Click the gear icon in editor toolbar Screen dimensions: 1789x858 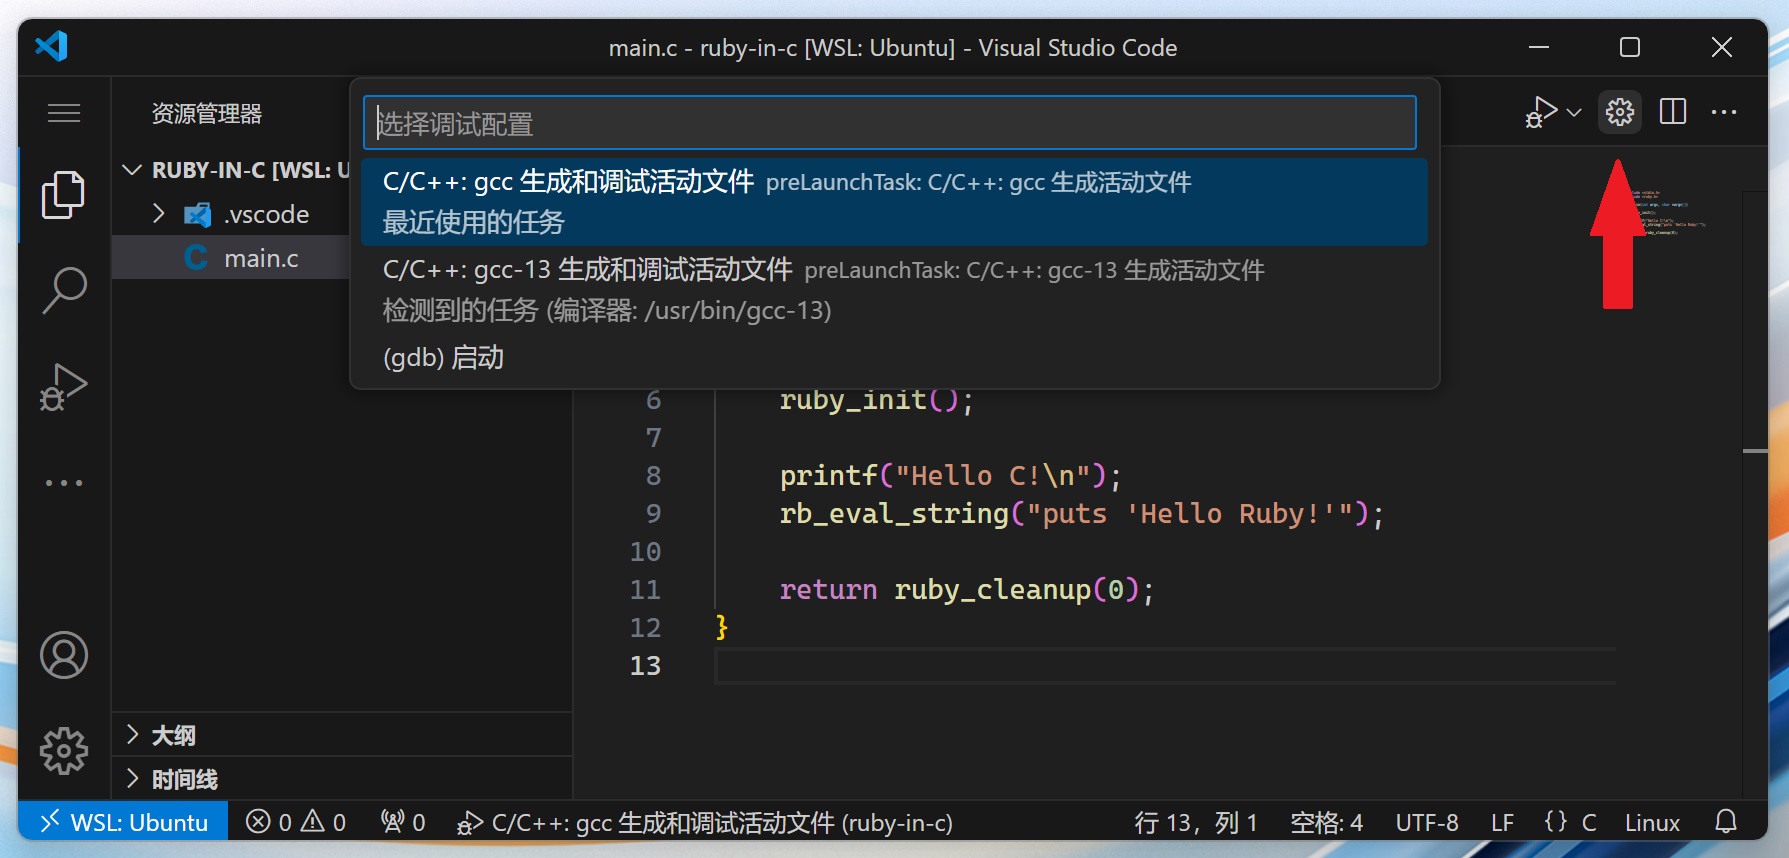[x=1620, y=112]
